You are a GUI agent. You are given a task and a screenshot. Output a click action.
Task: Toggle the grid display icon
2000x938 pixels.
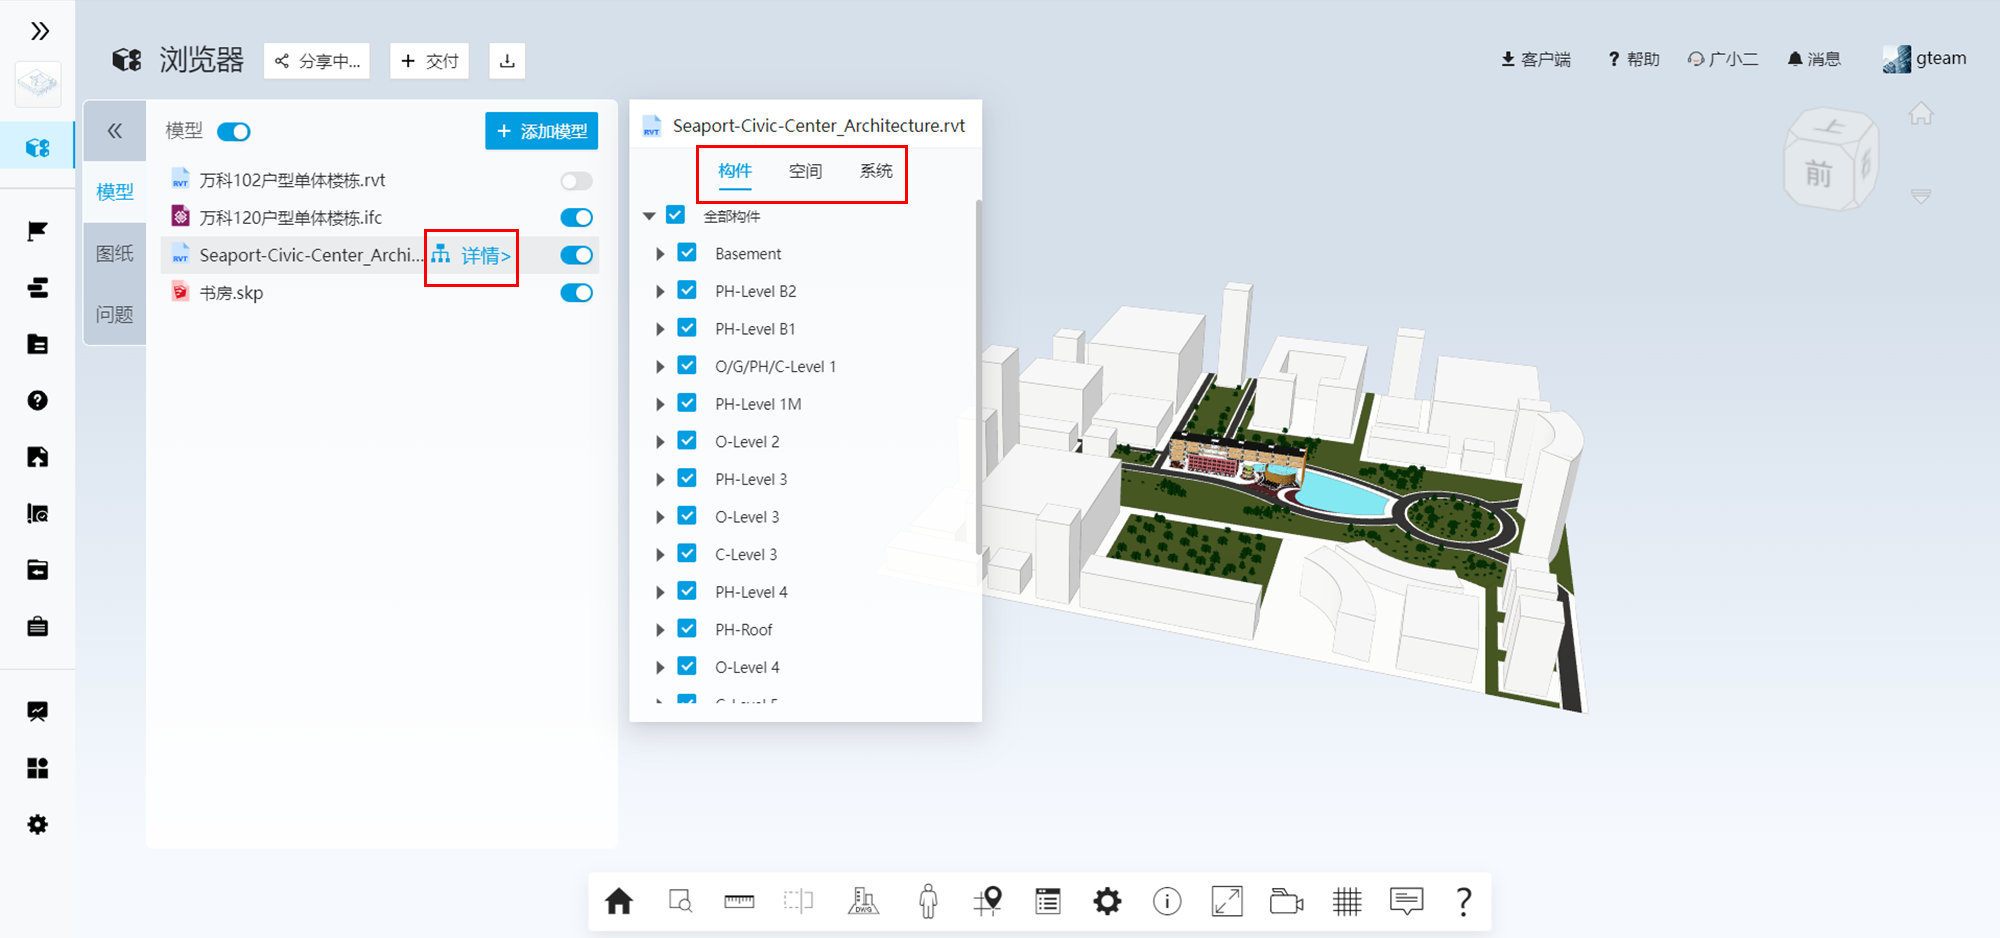1347,901
